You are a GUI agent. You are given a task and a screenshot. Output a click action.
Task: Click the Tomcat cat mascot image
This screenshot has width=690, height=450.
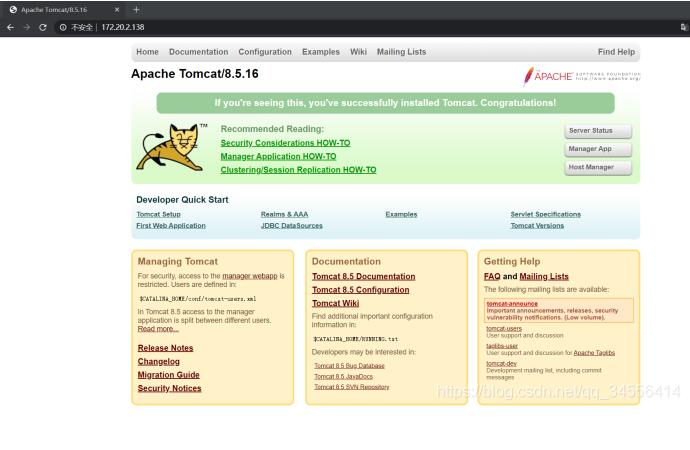pos(172,147)
